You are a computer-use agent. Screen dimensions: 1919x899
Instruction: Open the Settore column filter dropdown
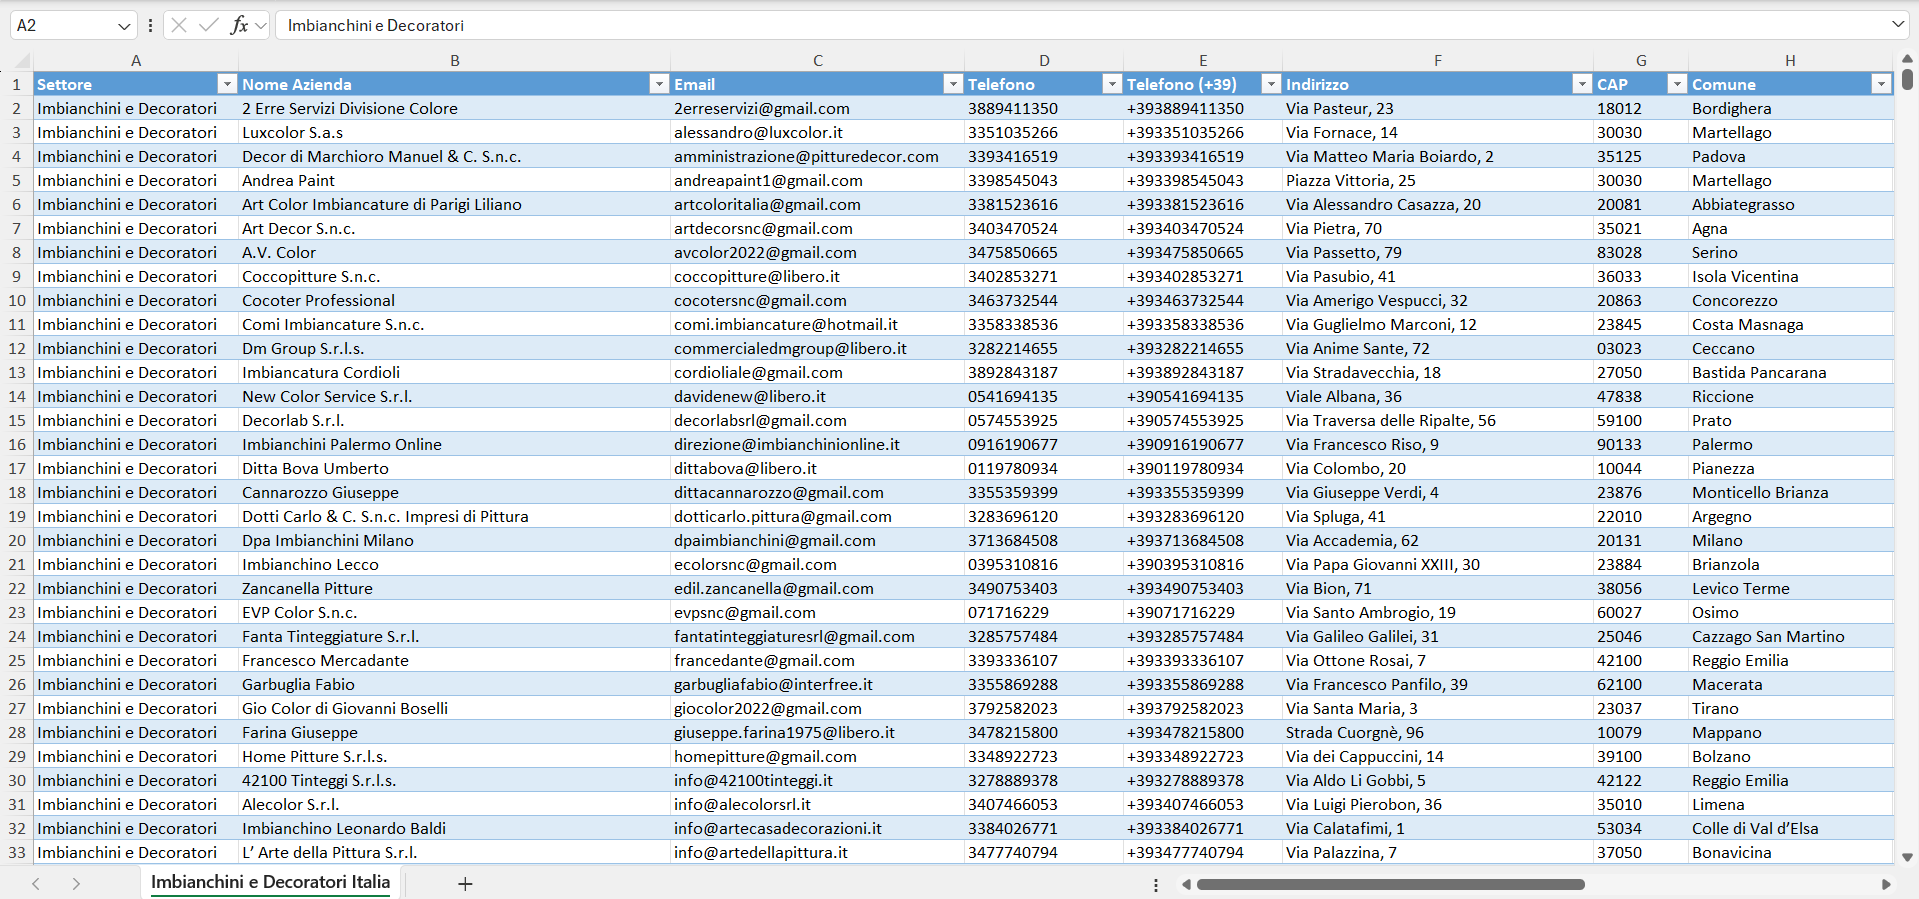[x=227, y=84]
